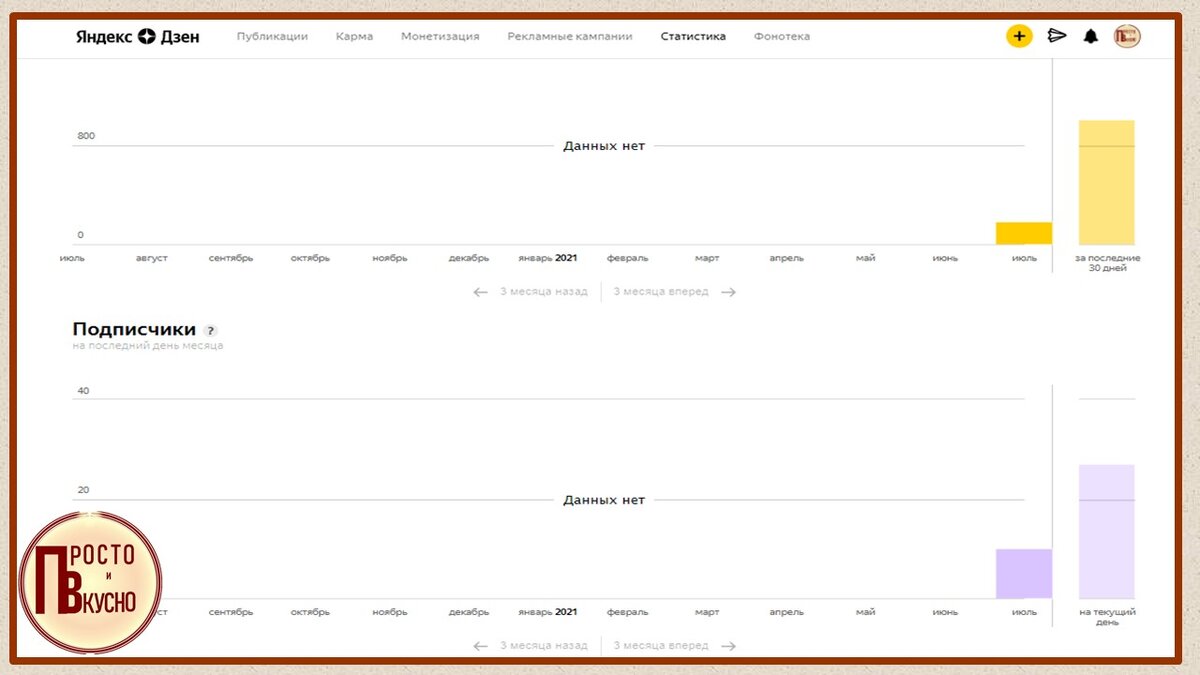
Task: Click 'за последние 30 дней' label
Action: (x=1107, y=263)
